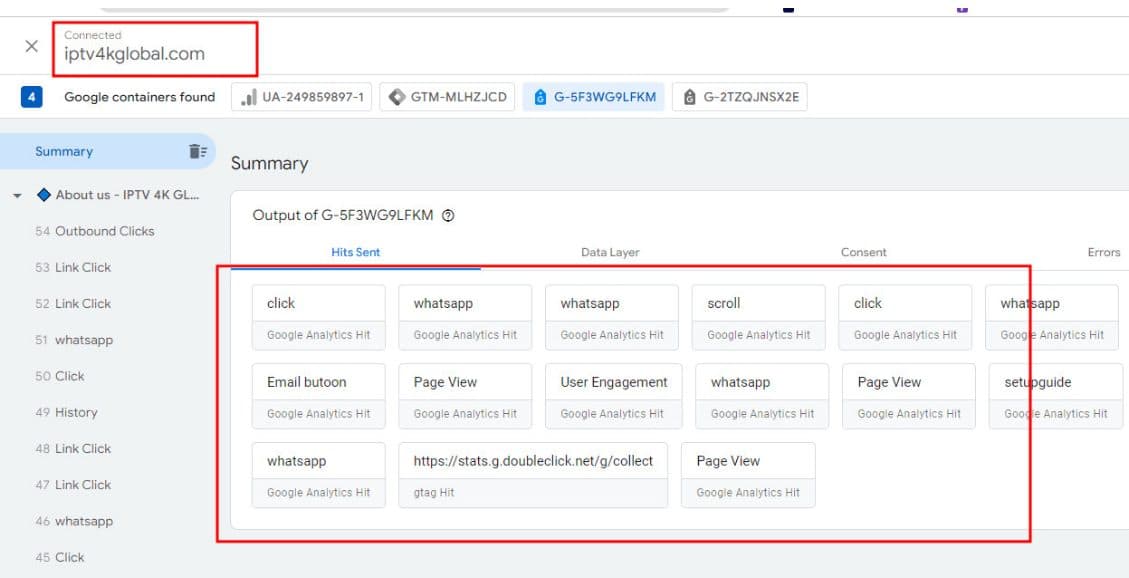The width and height of the screenshot is (1129, 578).
Task: Switch to the Hits Sent tab
Action: point(356,252)
